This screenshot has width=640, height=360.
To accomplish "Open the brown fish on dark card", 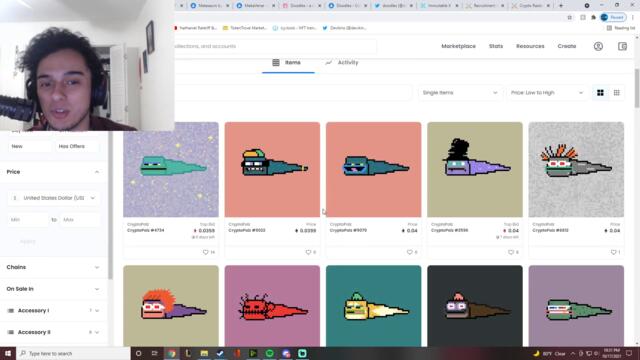I will tap(475, 306).
